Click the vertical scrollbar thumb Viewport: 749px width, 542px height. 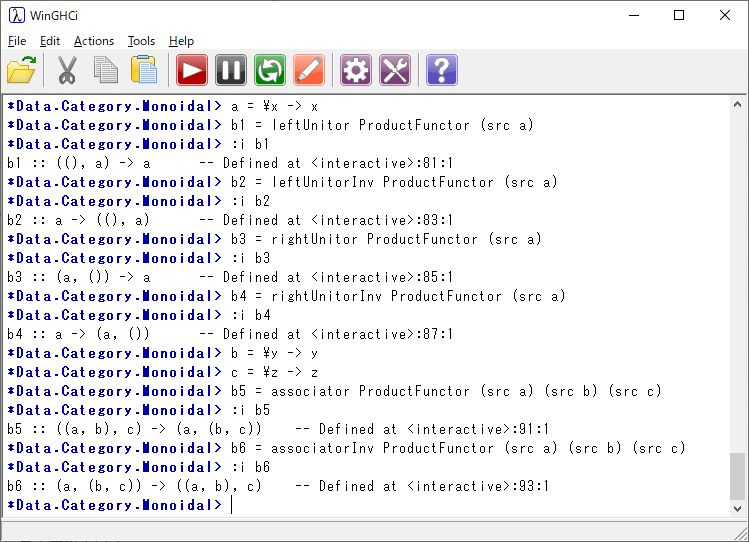[x=737, y=476]
